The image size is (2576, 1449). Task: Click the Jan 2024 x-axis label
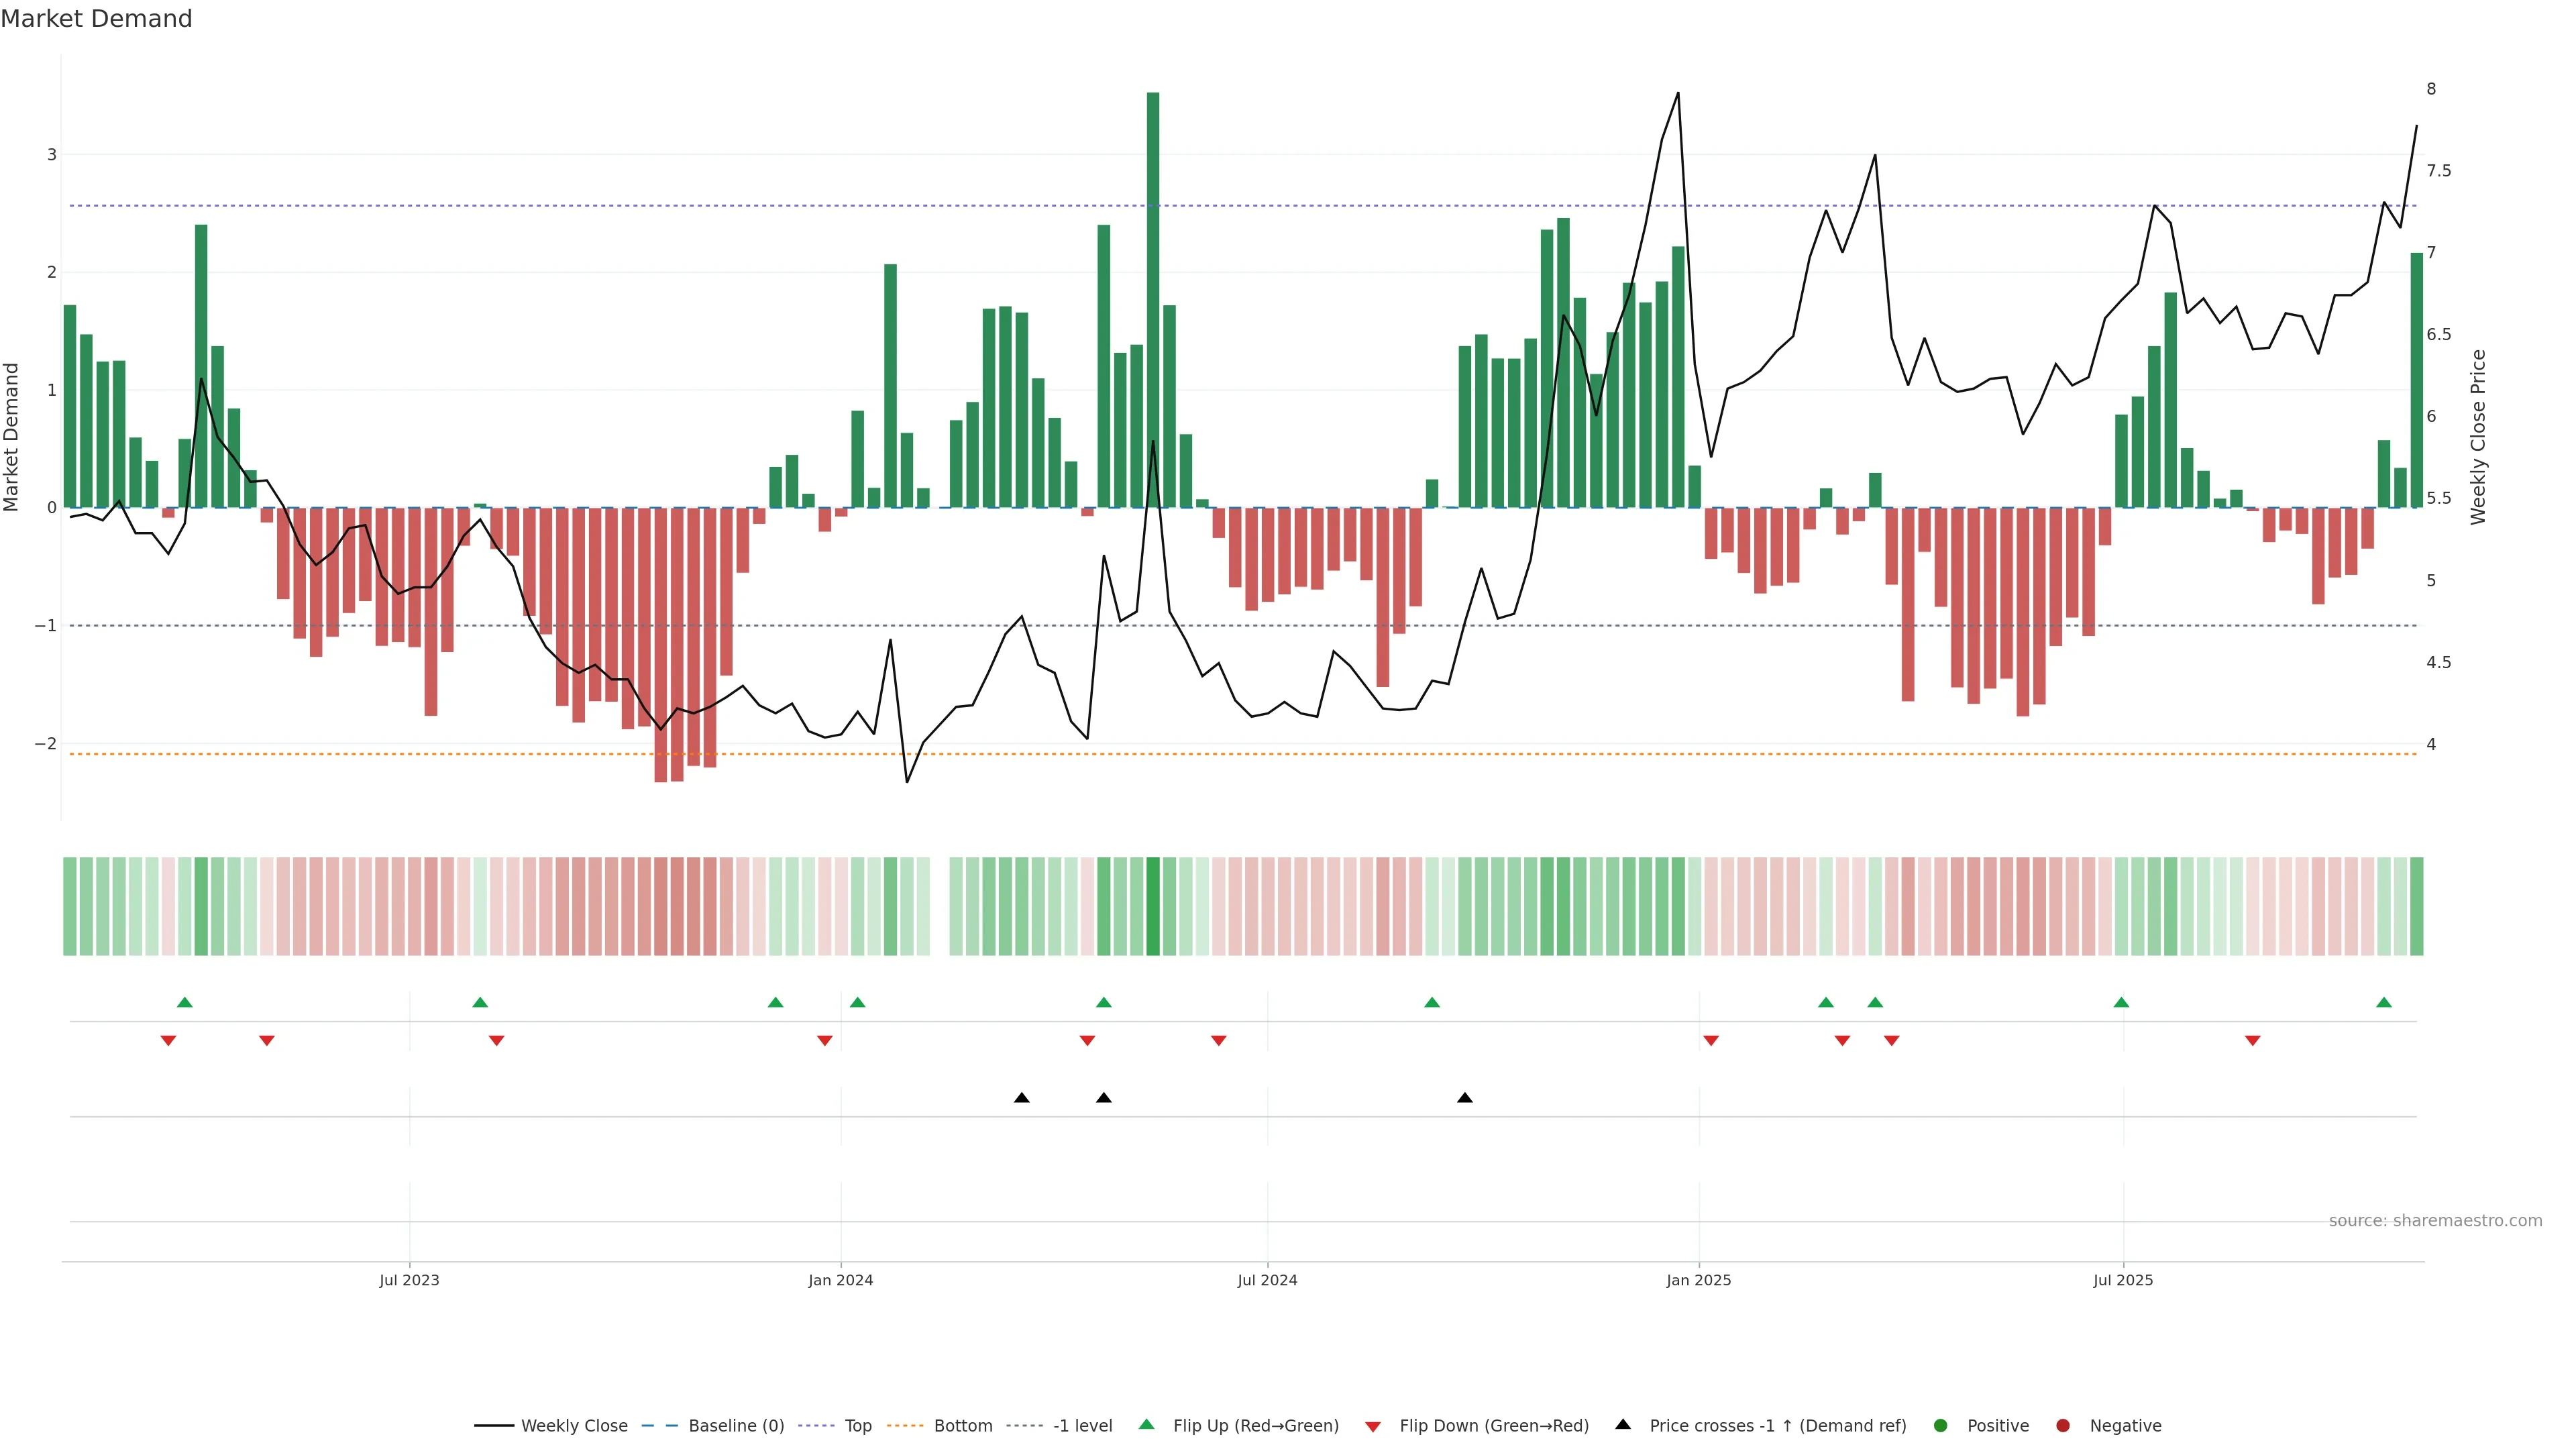pyautogui.click(x=840, y=1280)
